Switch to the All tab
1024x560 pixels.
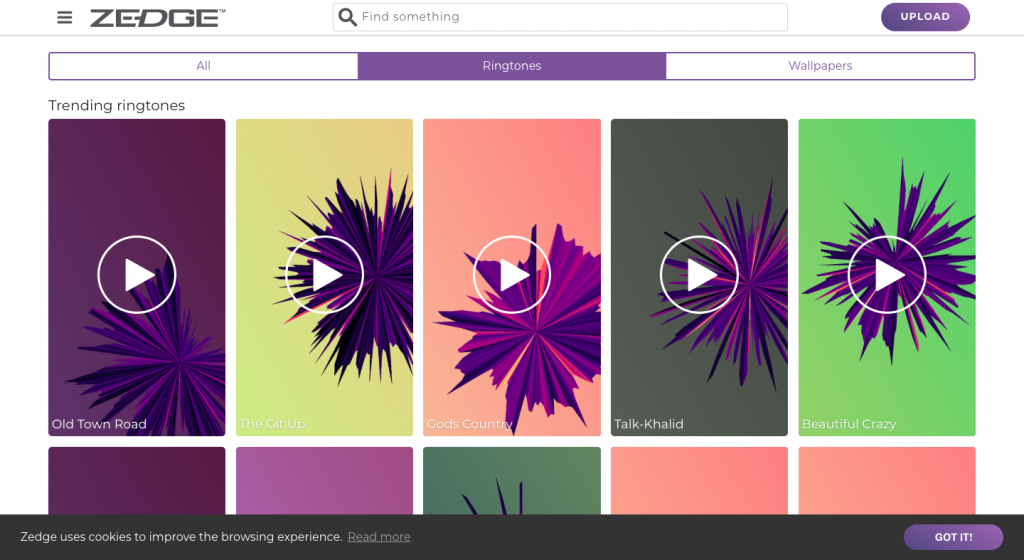[204, 66]
